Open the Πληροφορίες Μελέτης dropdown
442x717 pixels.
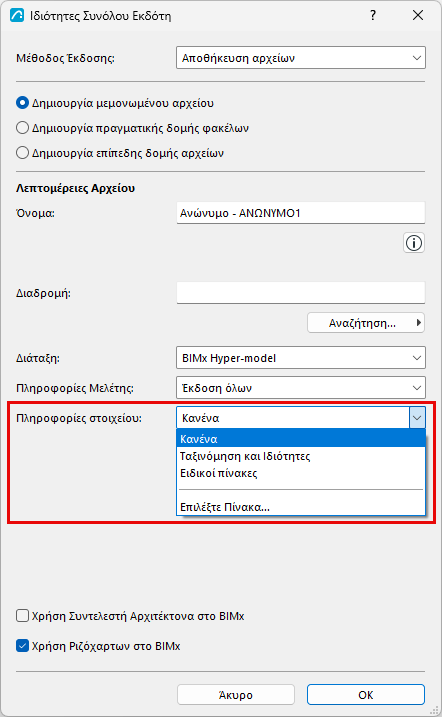(x=301, y=388)
